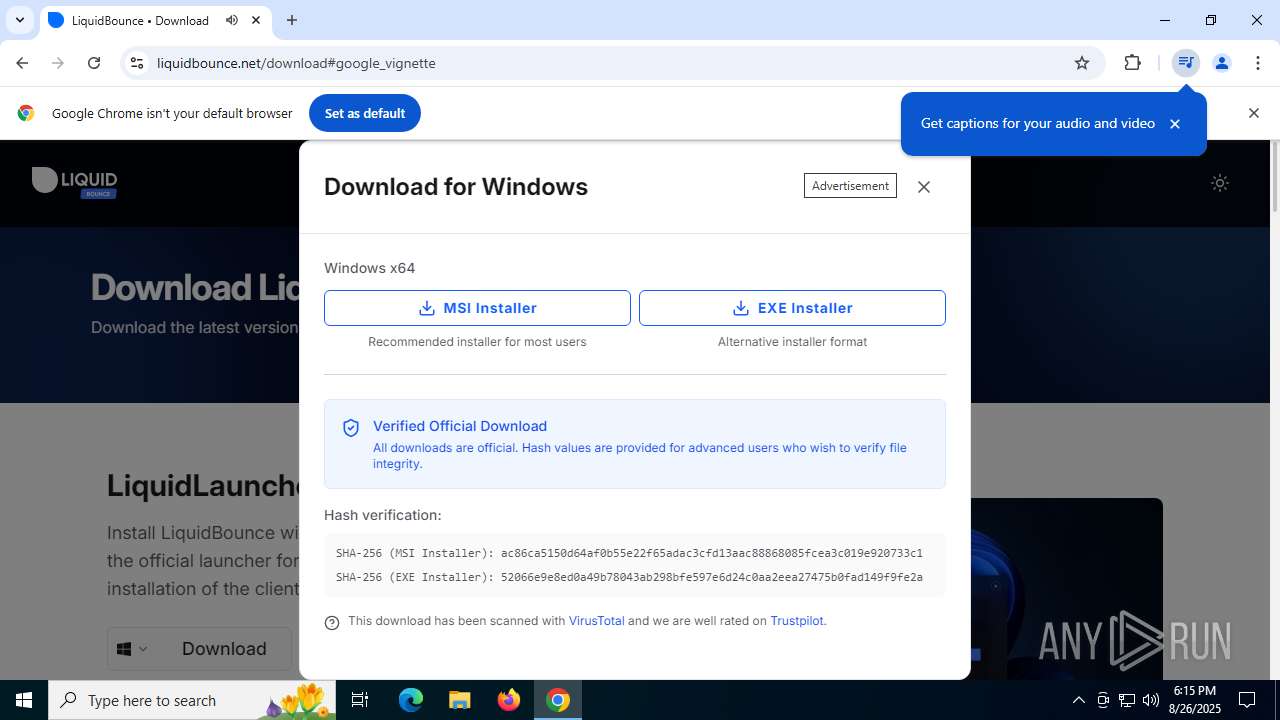The width and height of the screenshot is (1280, 720).
Task: Open the Trustpilot link
Action: pyautogui.click(x=797, y=621)
